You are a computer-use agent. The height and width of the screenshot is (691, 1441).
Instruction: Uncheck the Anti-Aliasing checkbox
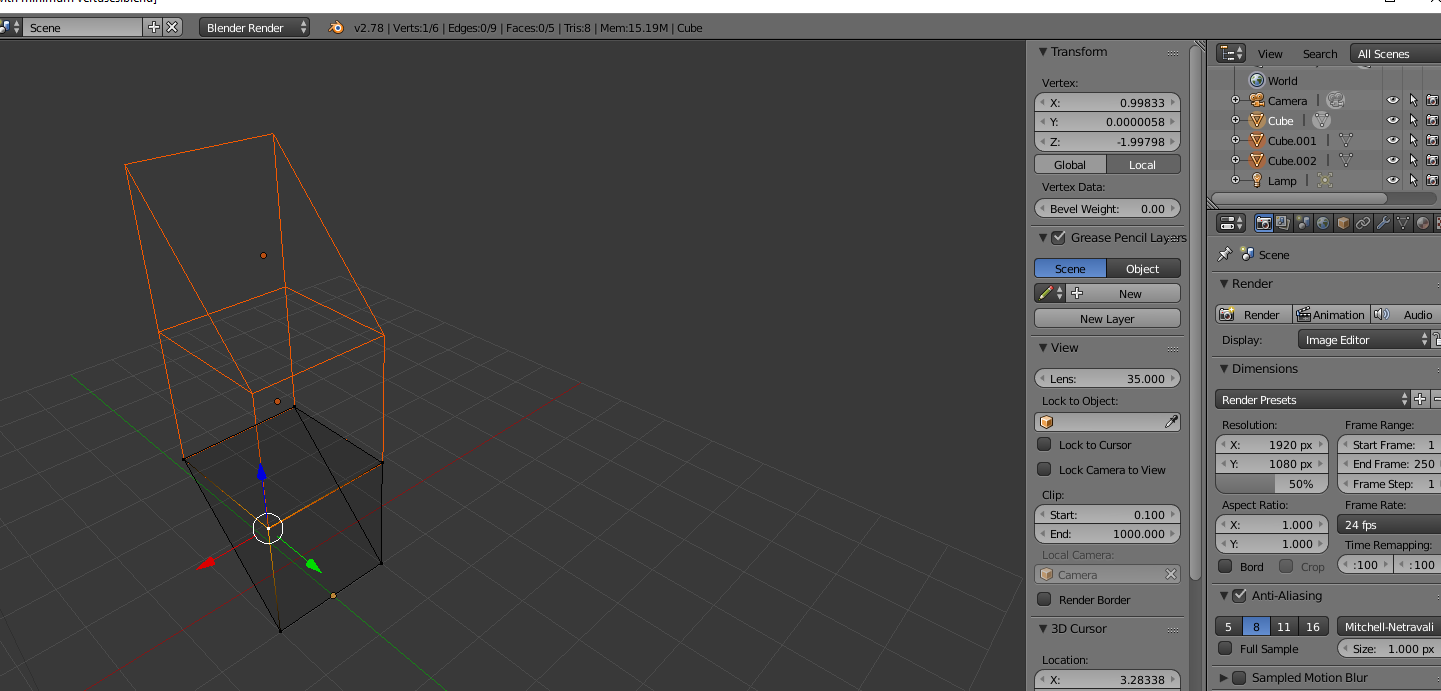1239,596
